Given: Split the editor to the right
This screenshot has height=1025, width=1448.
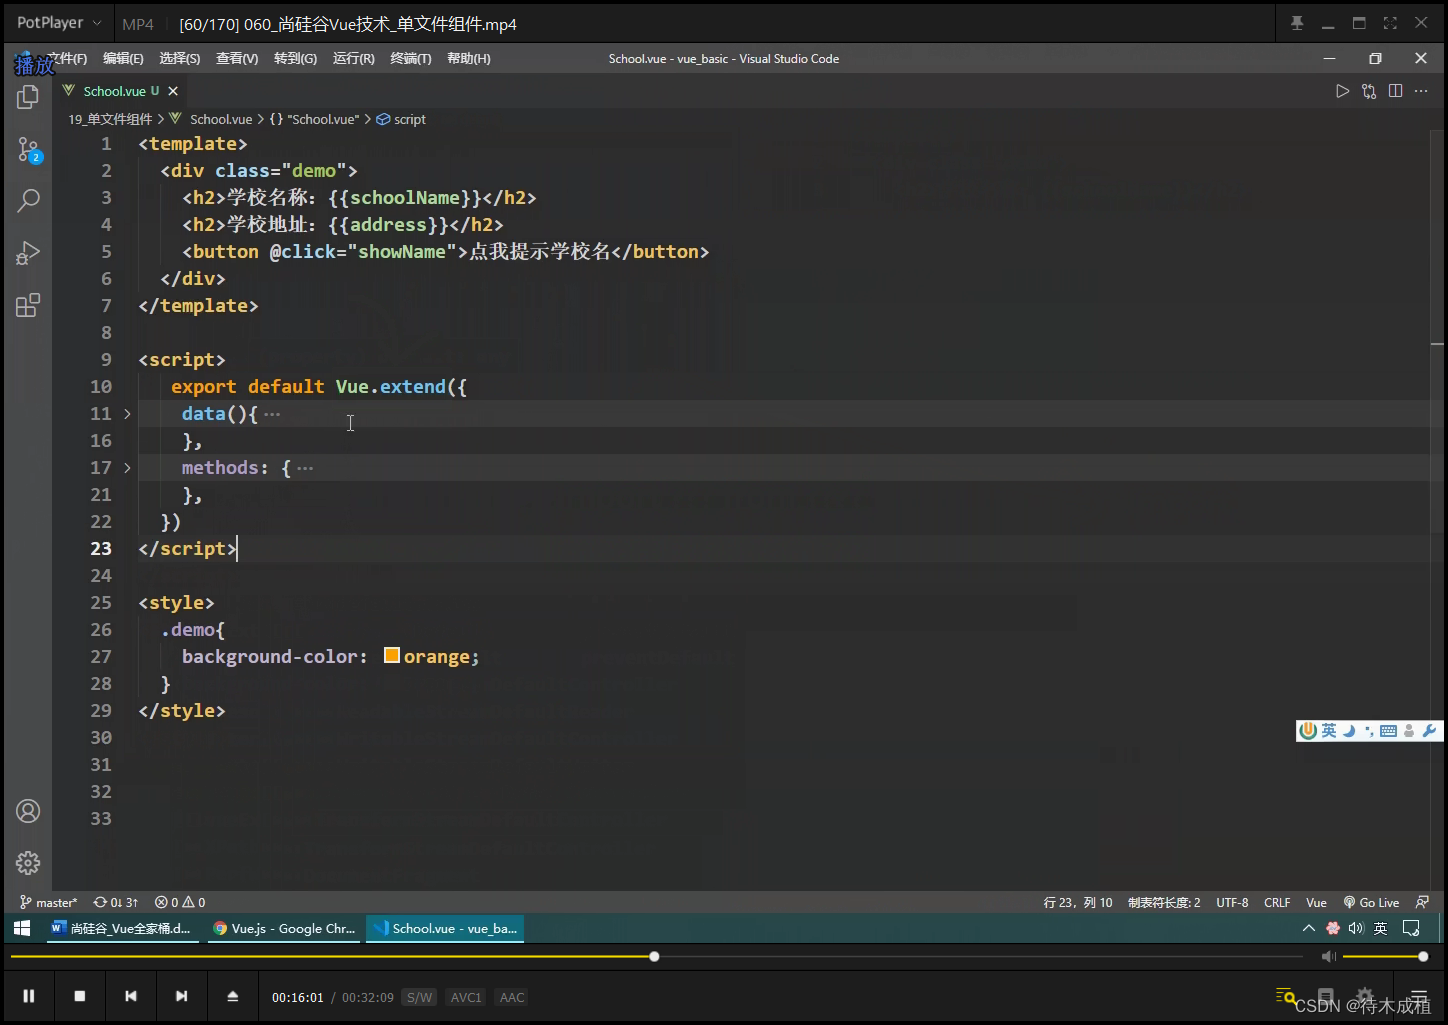Looking at the screenshot, I should click(x=1395, y=91).
